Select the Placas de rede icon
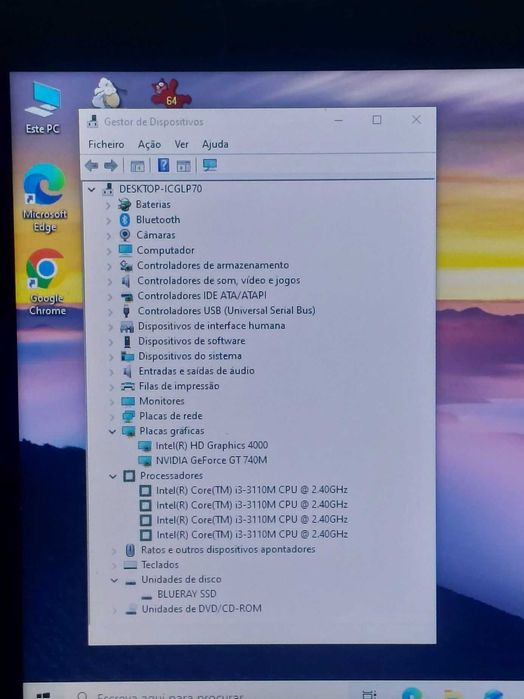 [x=128, y=417]
